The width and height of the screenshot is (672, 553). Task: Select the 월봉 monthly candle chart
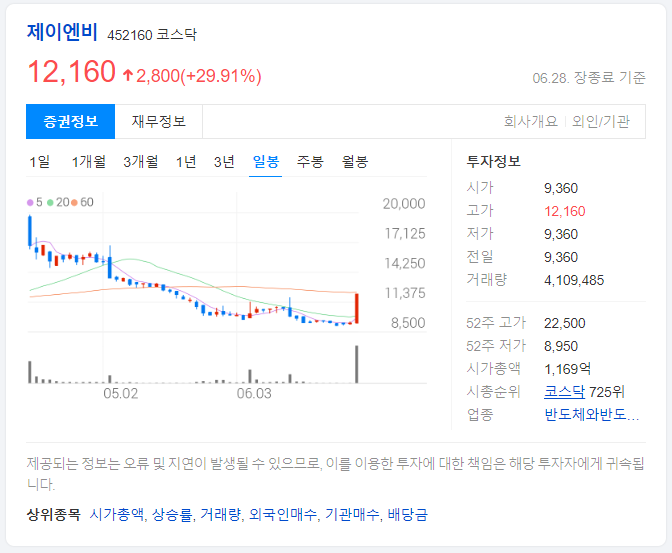pyautogui.click(x=354, y=162)
